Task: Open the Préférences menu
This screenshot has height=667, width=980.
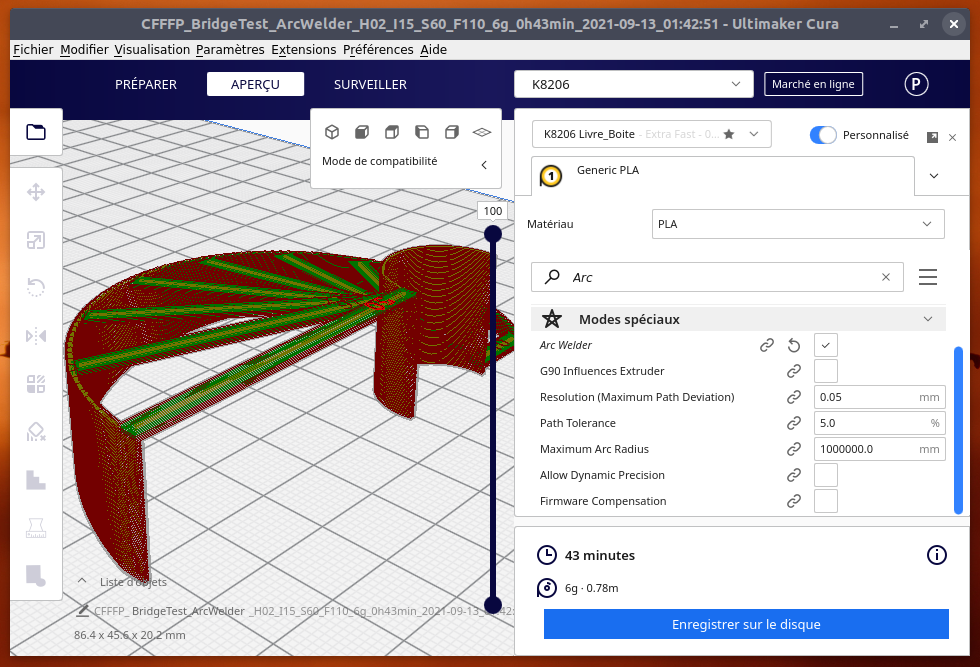Action: coord(378,49)
